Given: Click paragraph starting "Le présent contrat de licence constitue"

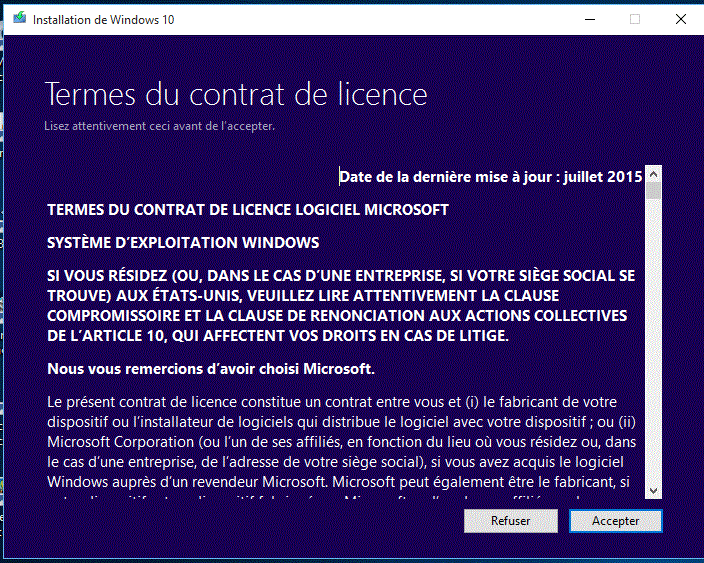Looking at the screenshot, I should pos(341,447).
